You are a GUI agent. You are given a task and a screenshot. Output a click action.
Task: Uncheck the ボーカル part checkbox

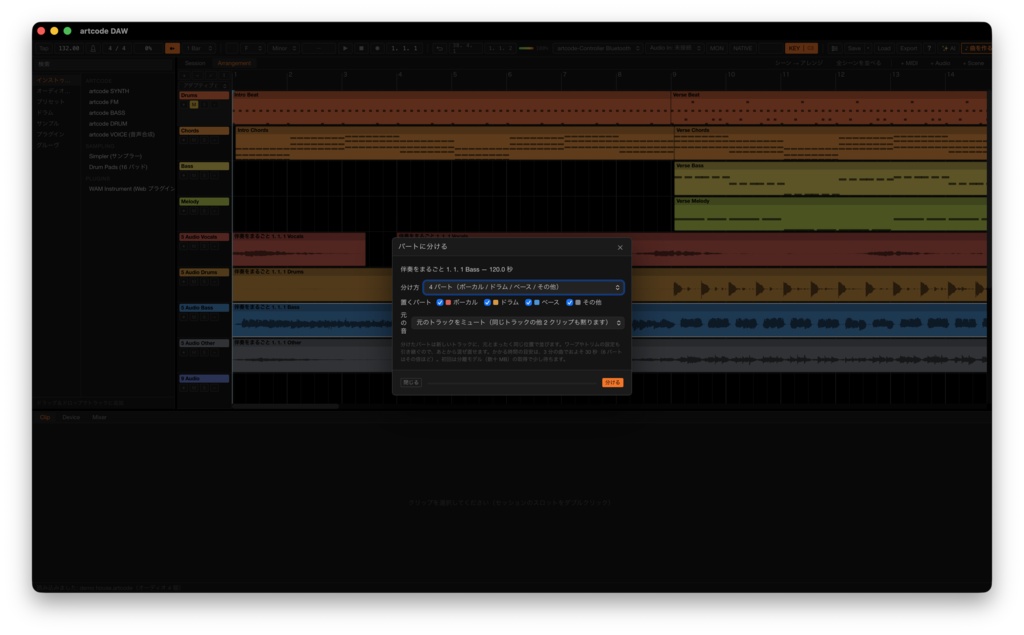[440, 302]
